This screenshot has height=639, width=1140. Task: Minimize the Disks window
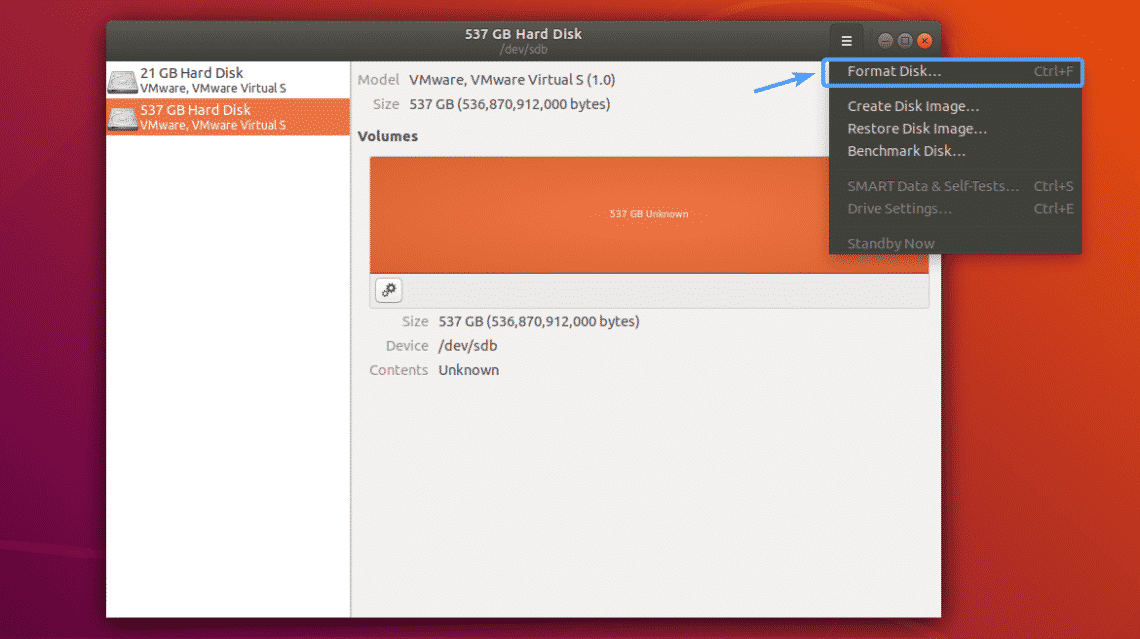point(885,41)
